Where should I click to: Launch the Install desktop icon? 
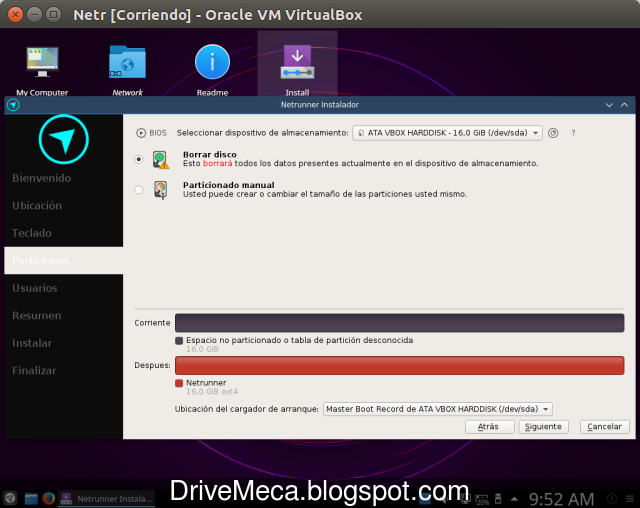click(297, 62)
